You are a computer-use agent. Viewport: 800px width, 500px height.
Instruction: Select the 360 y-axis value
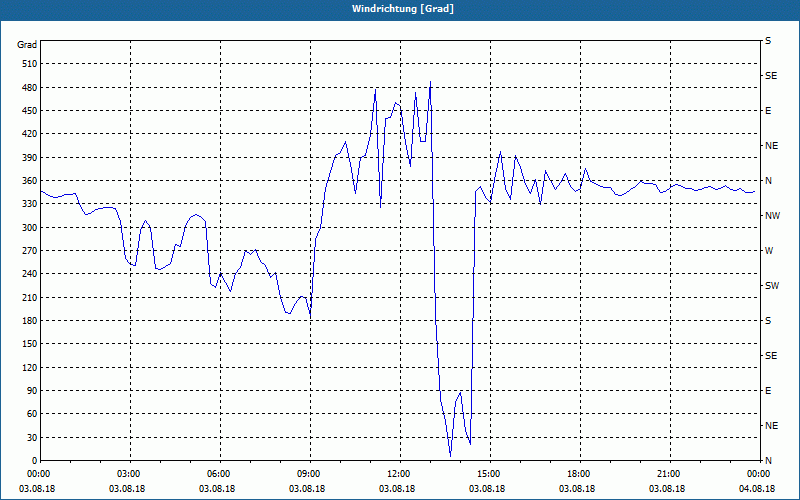30,181
